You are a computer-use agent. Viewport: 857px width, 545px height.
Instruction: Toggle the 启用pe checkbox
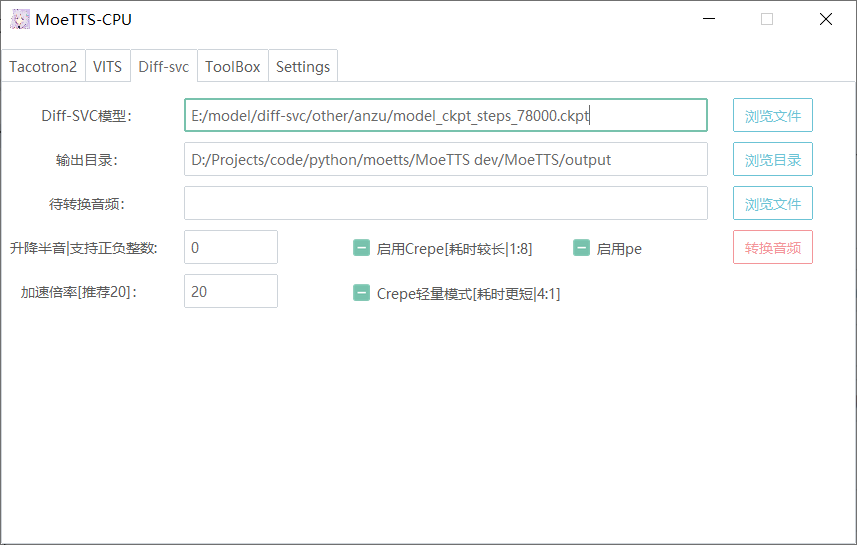582,248
